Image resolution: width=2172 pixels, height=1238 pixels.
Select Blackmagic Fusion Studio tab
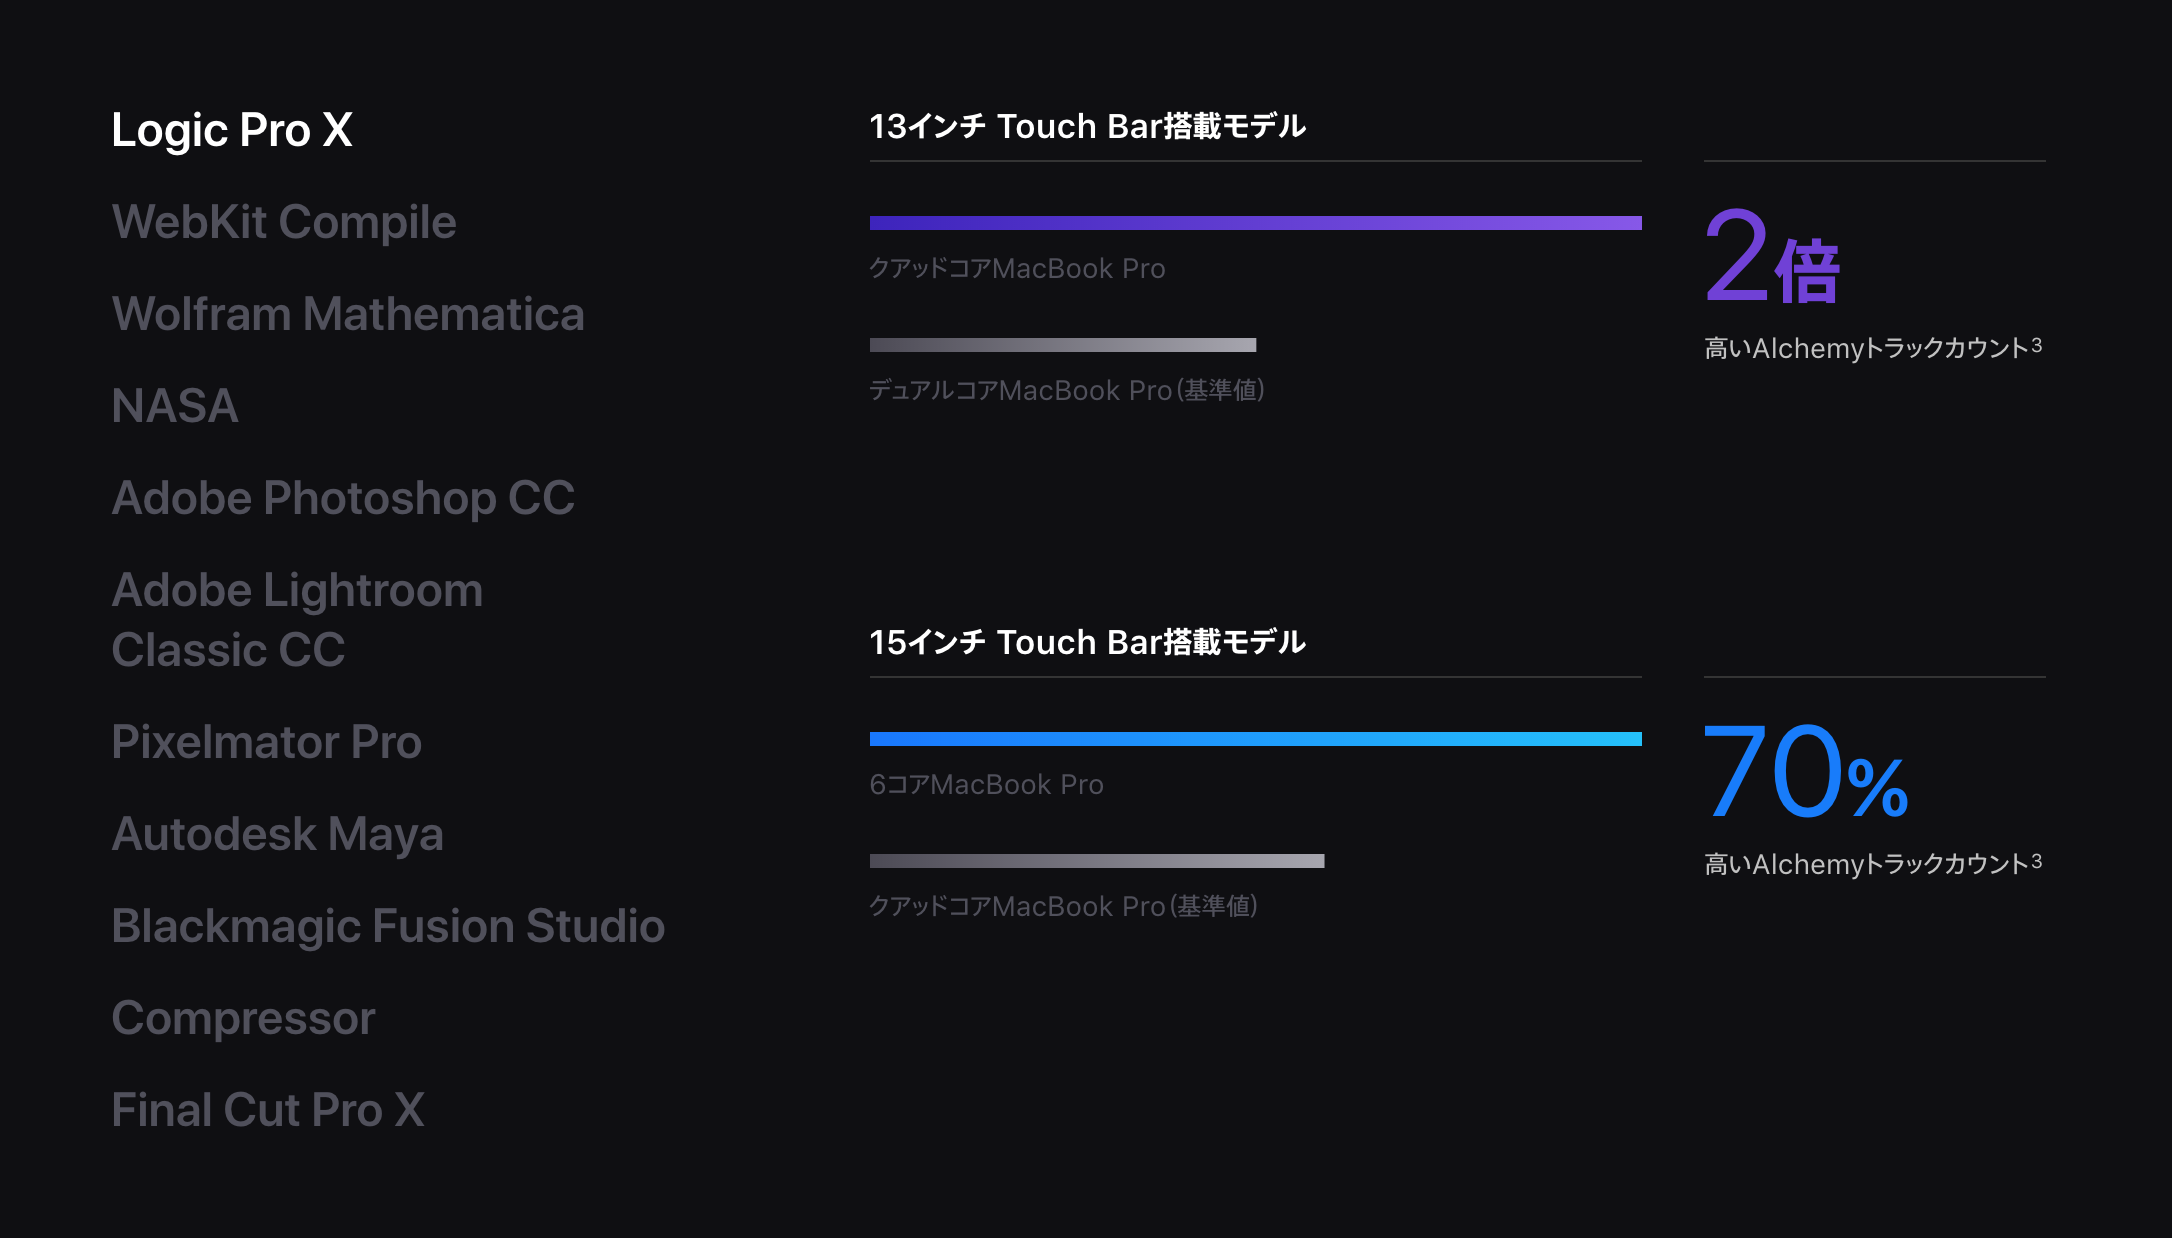click(x=388, y=926)
